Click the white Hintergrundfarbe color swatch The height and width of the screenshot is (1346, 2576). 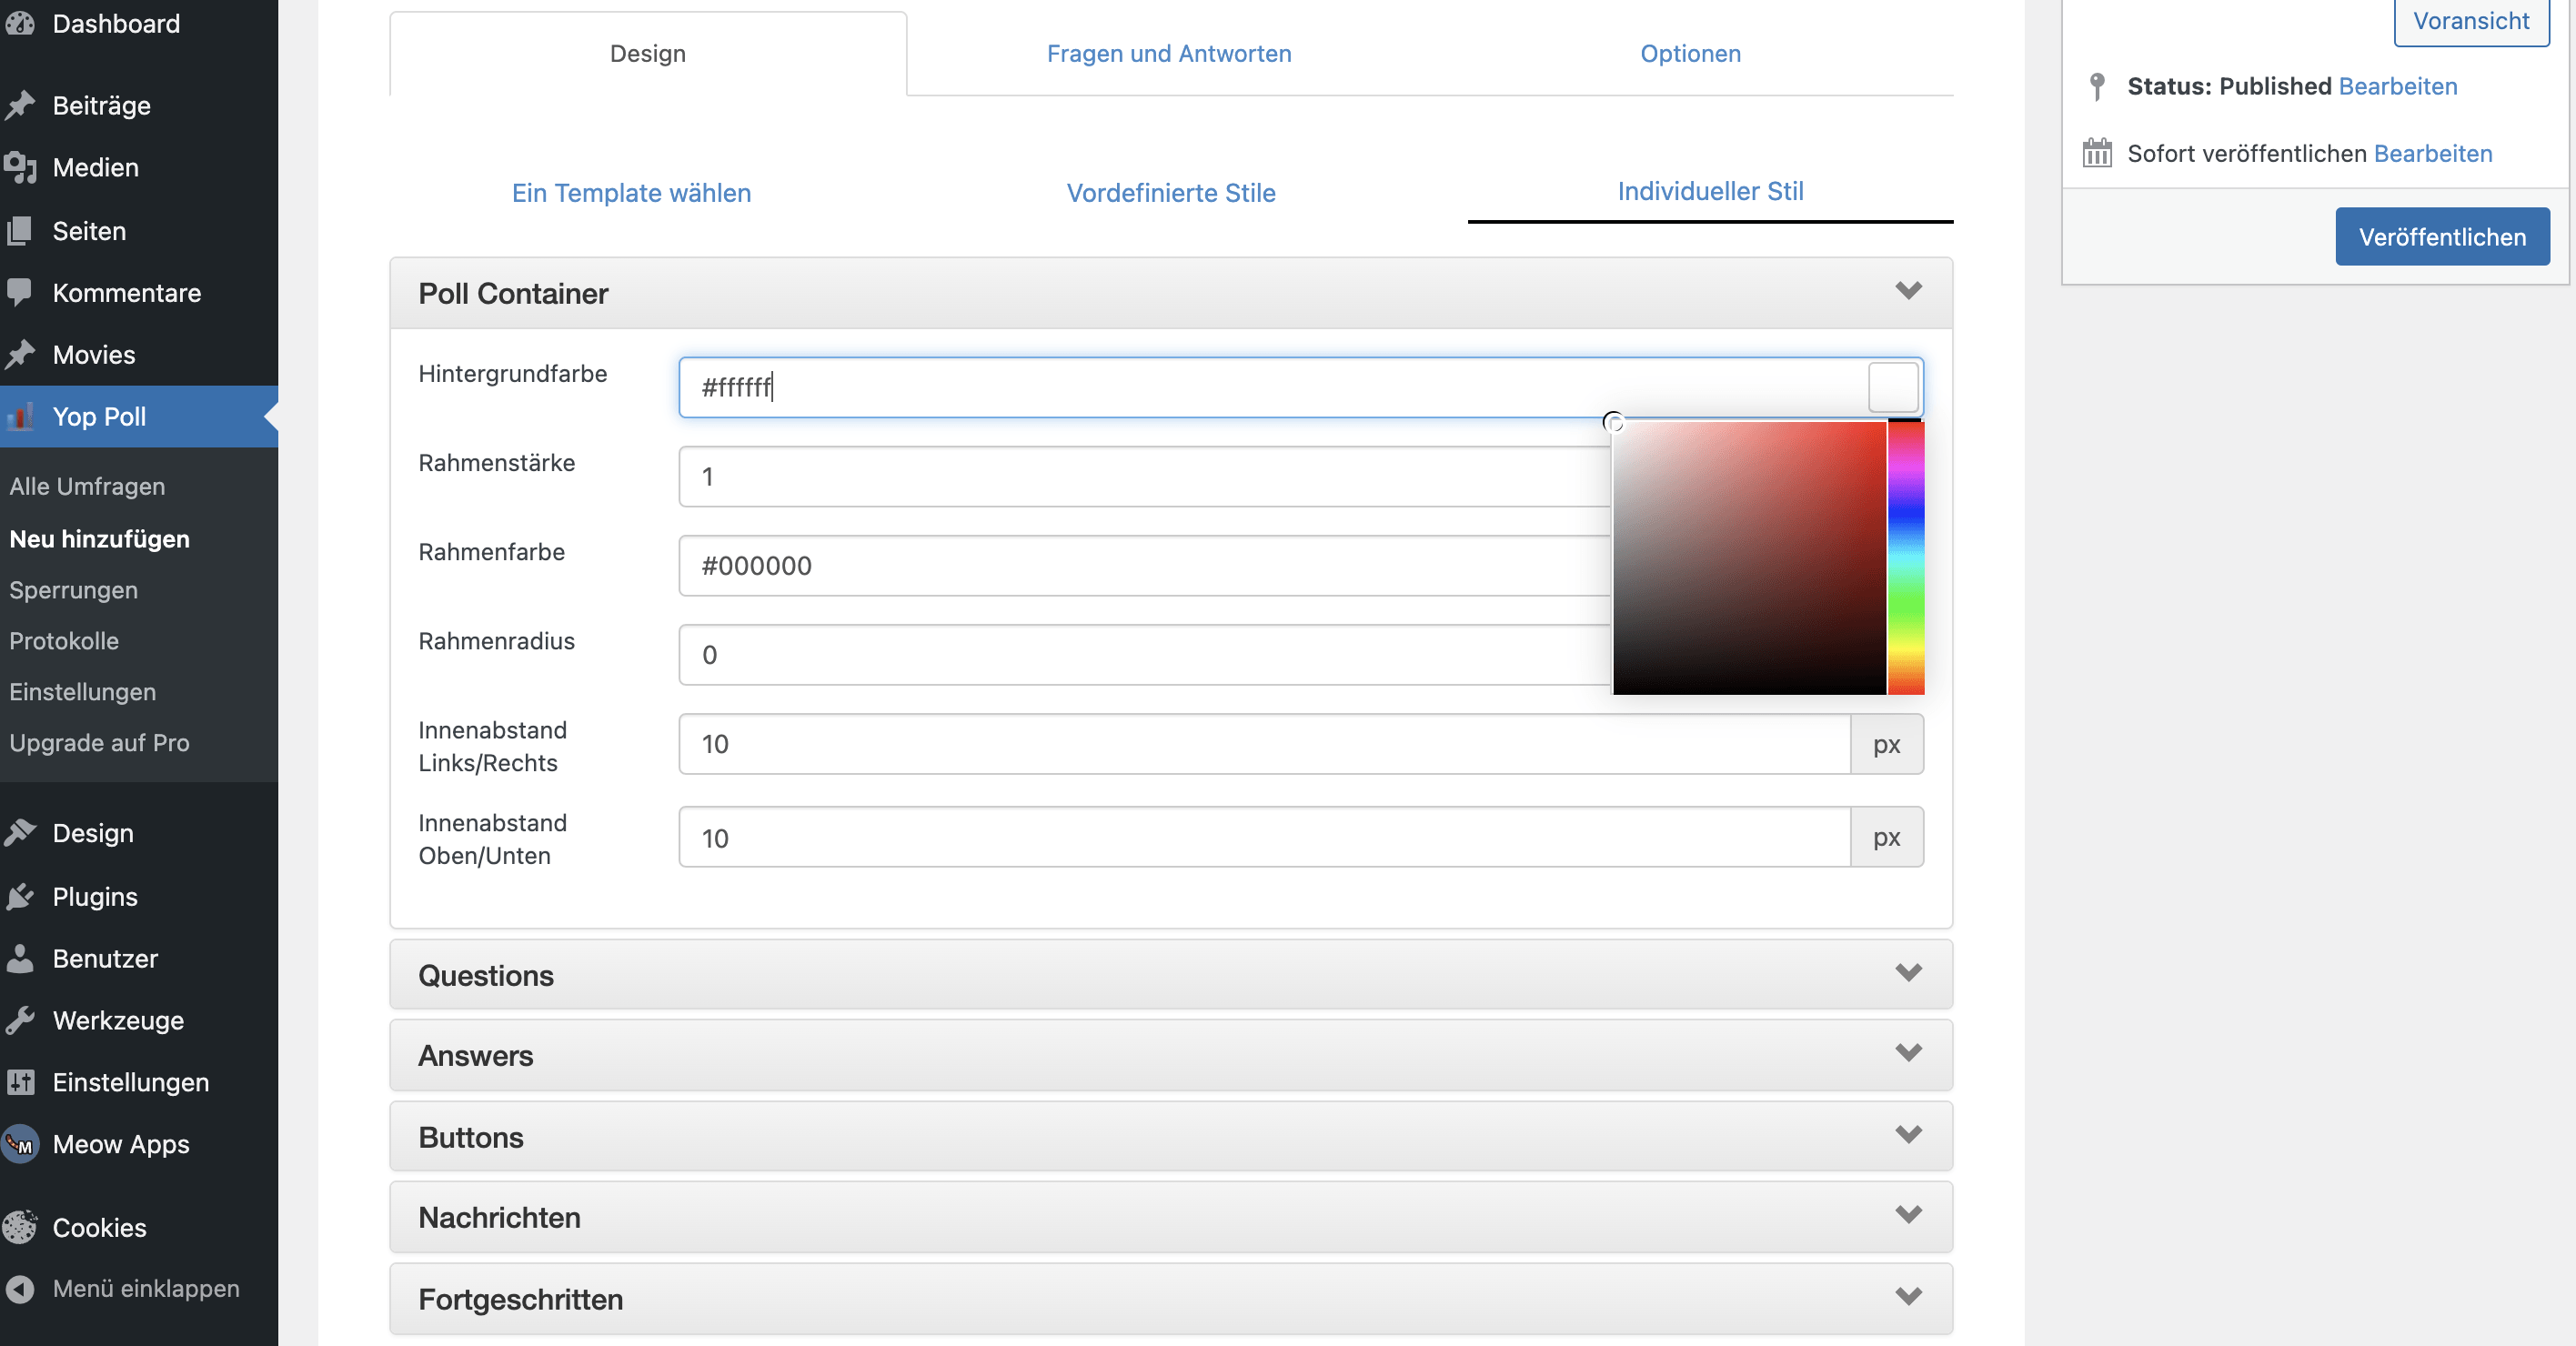(x=1892, y=387)
